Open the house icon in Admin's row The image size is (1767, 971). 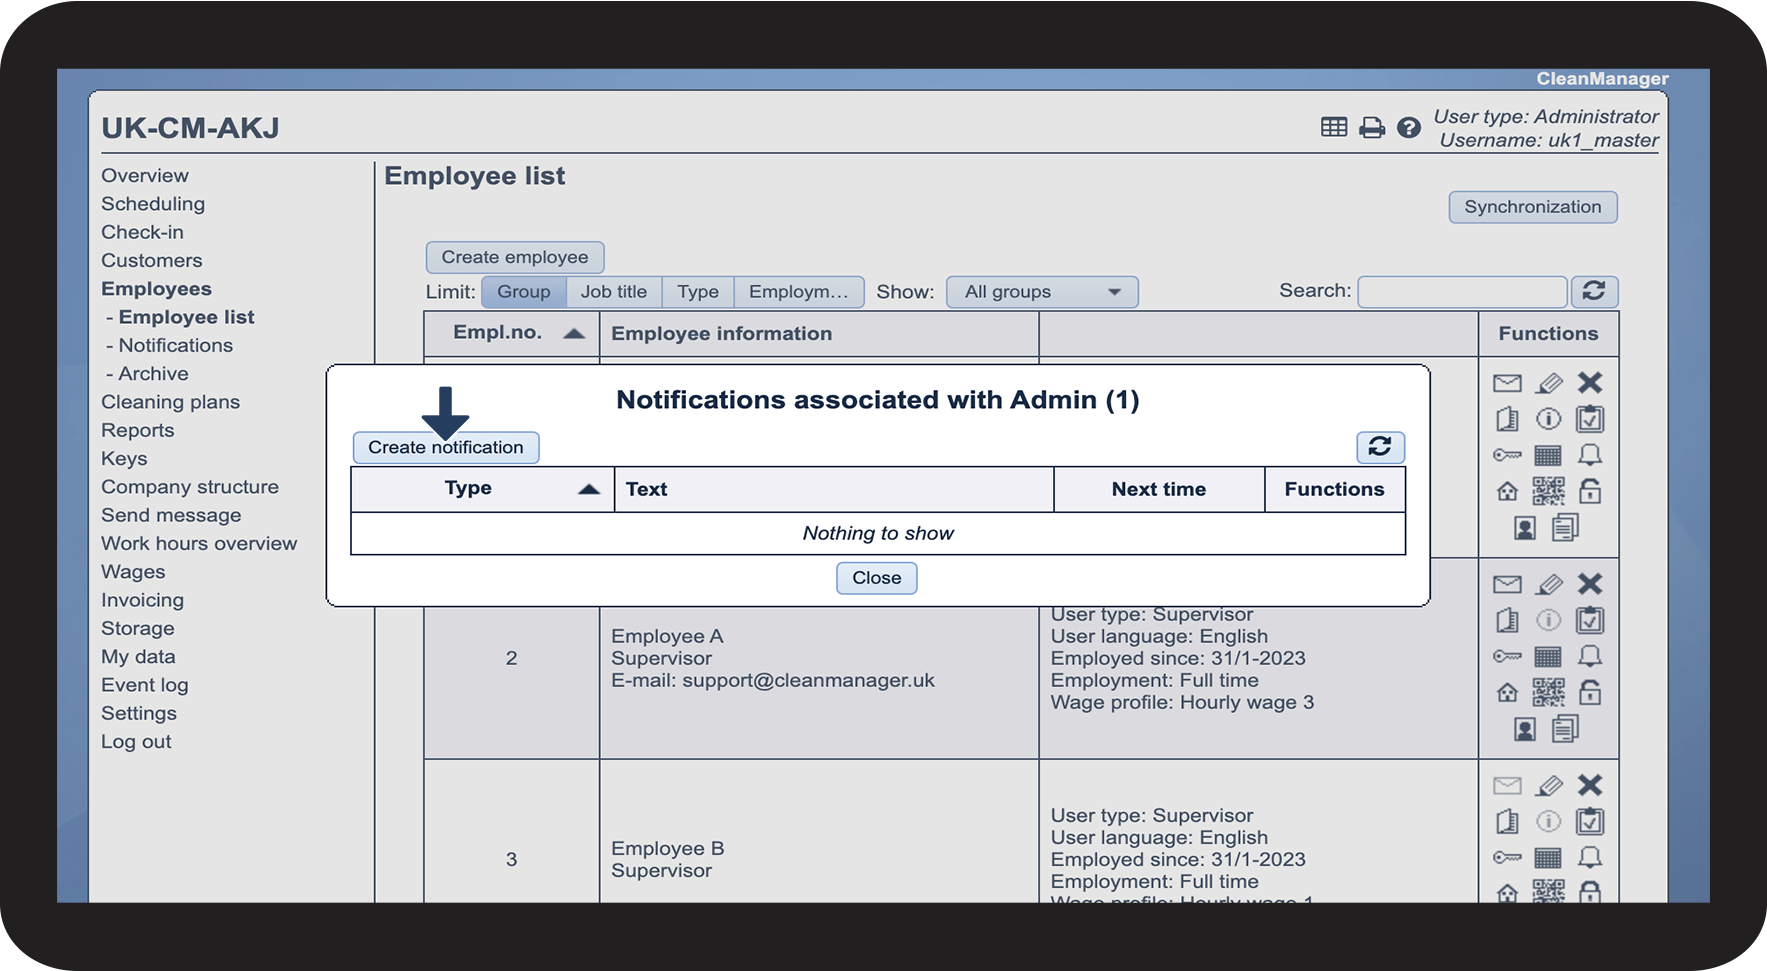(1507, 491)
